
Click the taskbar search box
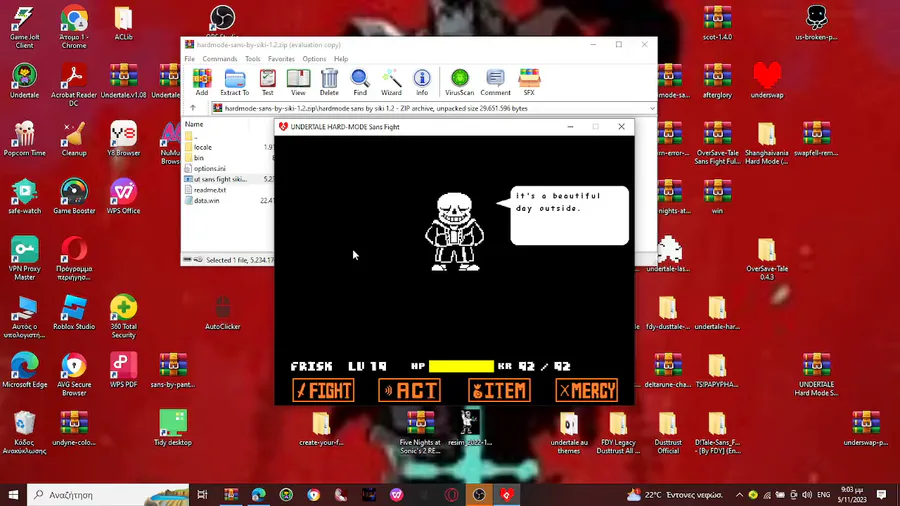[108, 495]
